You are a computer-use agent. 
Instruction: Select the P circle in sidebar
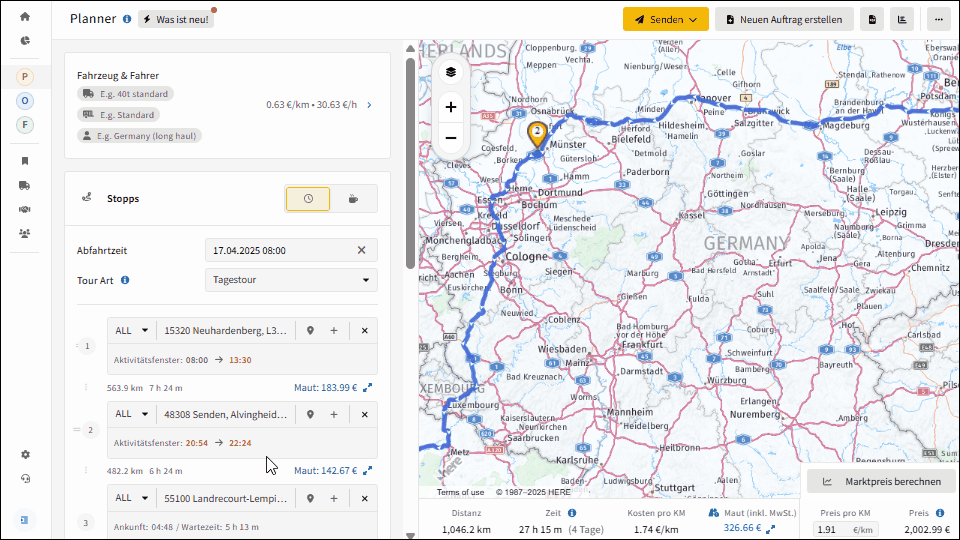point(24,77)
